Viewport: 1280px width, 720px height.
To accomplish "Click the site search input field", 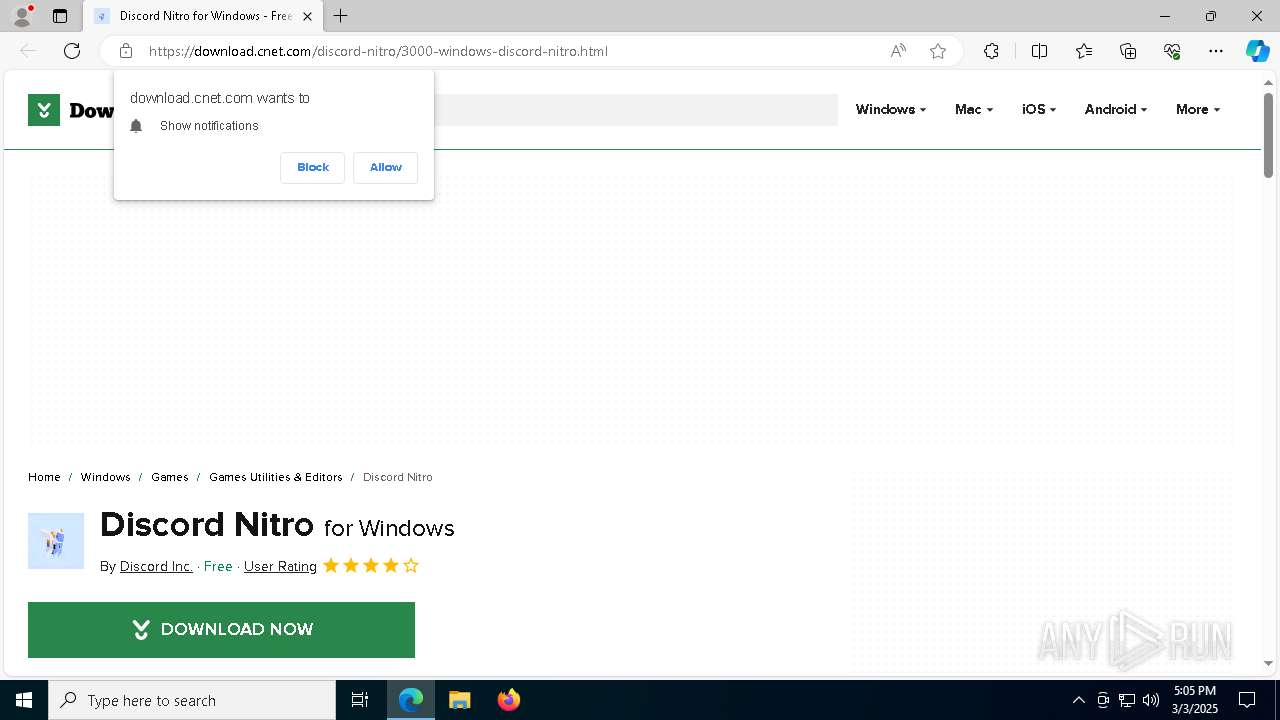I will tap(636, 110).
